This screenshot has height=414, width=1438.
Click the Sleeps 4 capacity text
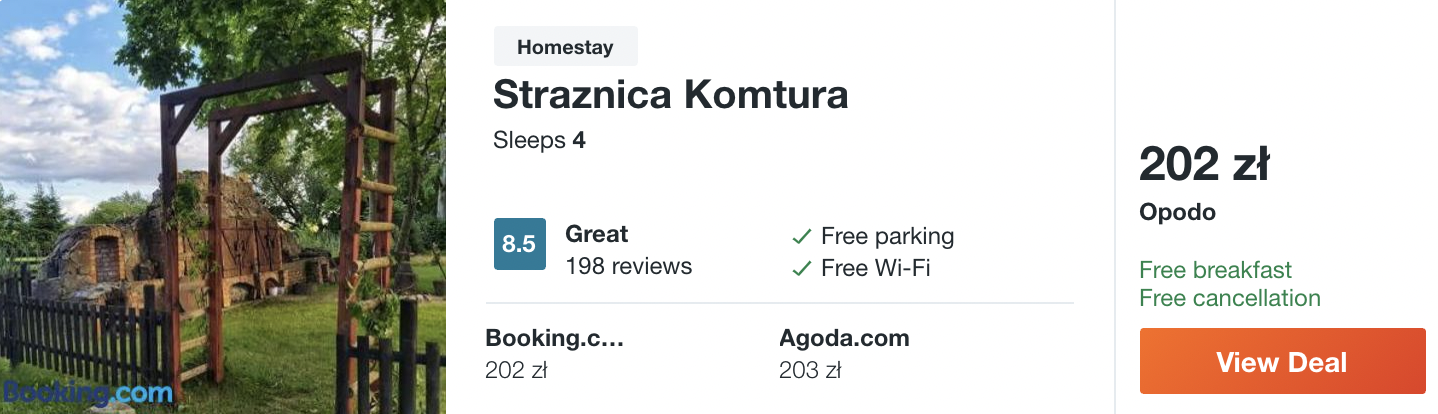[539, 140]
